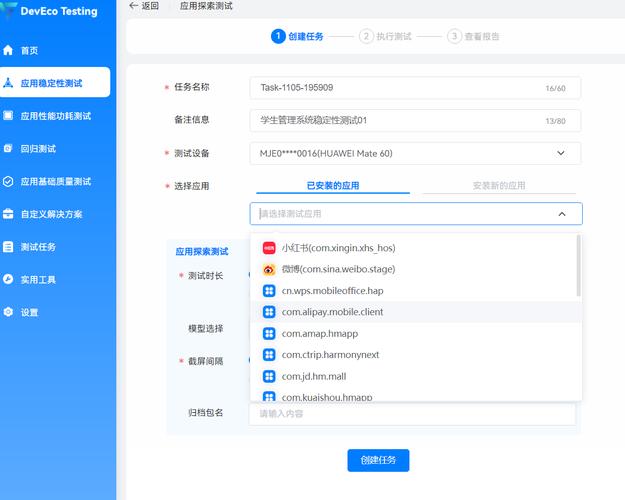625x500 pixels.
Task: Click the home icon in sidebar
Action: tap(9, 50)
